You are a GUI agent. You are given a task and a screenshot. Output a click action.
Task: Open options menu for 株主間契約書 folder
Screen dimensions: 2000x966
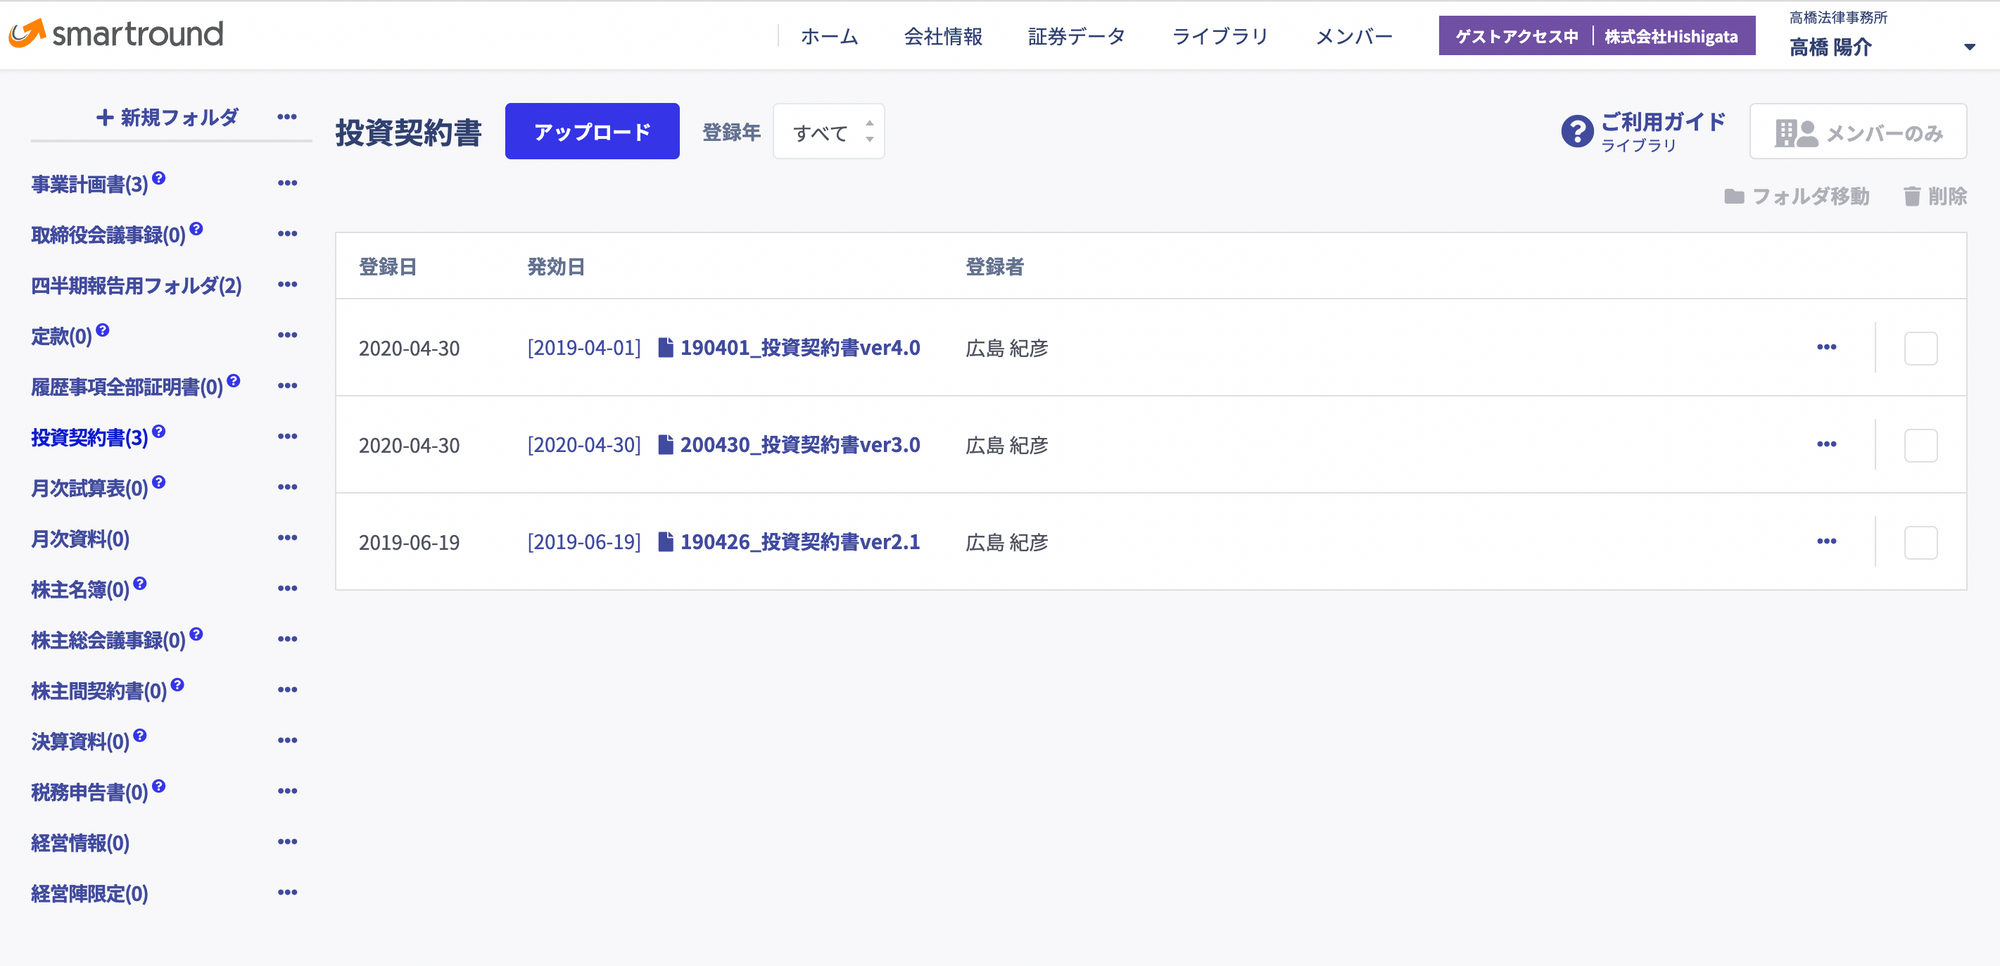pyautogui.click(x=287, y=690)
